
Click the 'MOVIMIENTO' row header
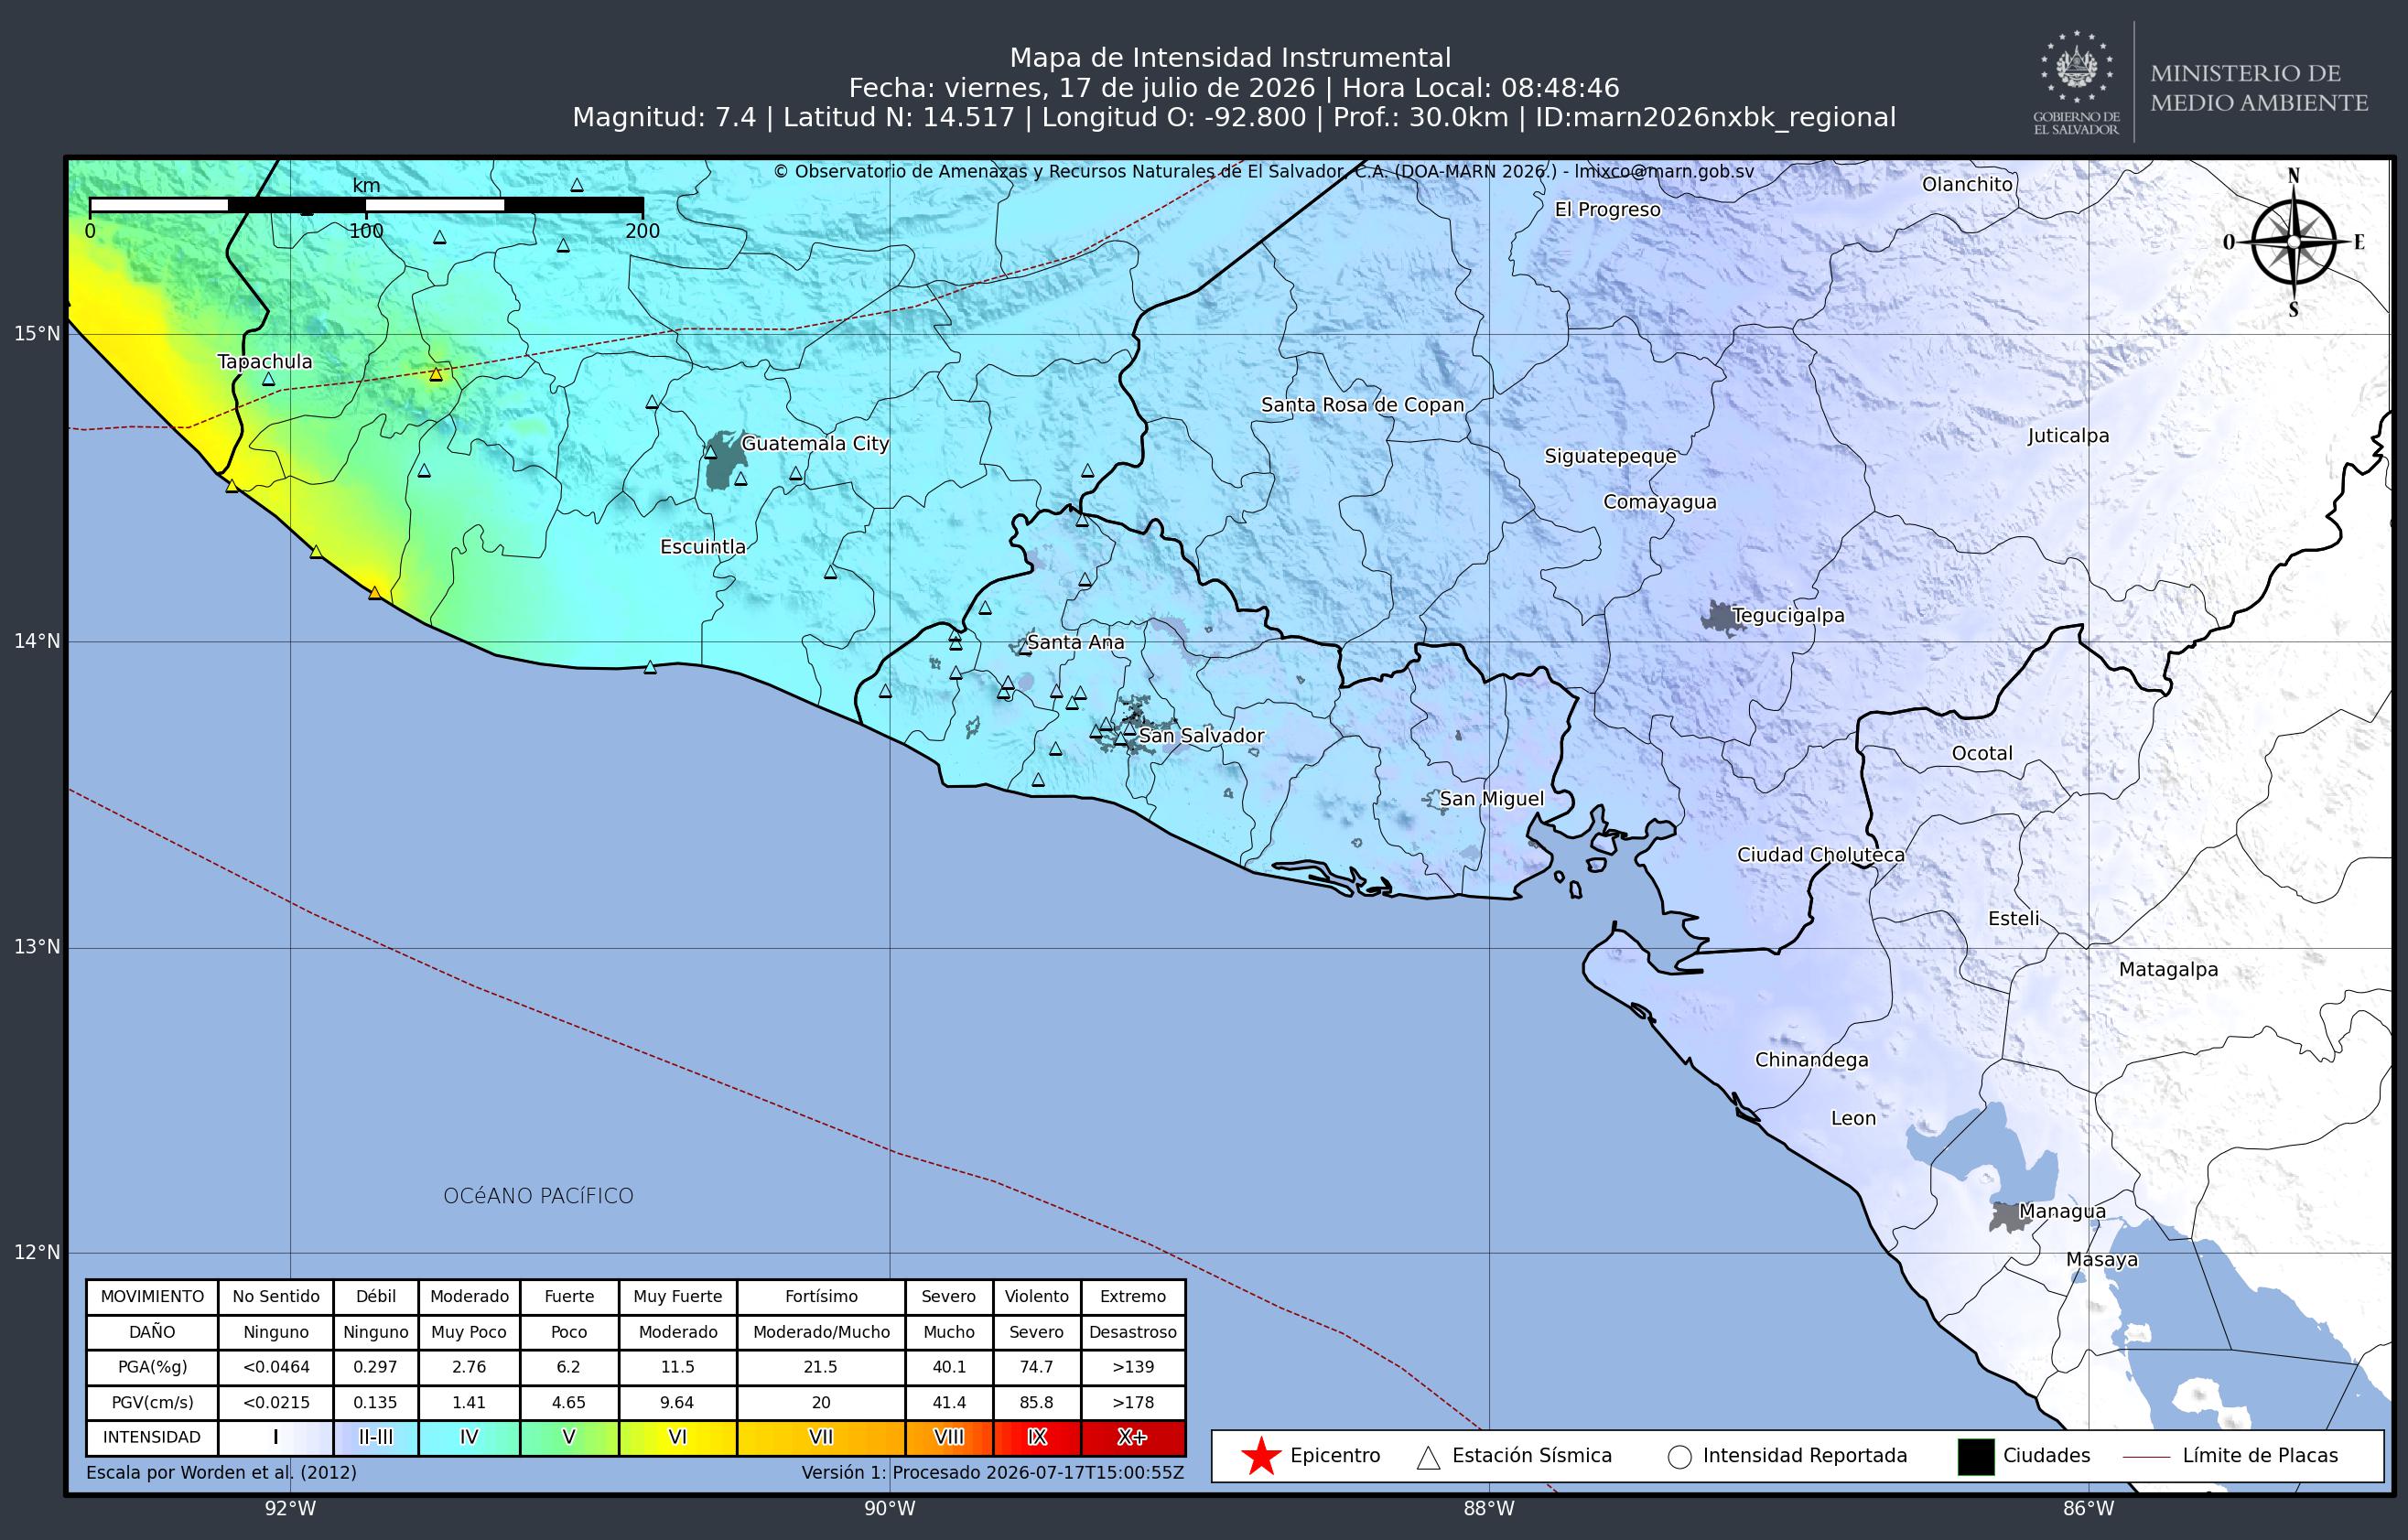point(152,1297)
